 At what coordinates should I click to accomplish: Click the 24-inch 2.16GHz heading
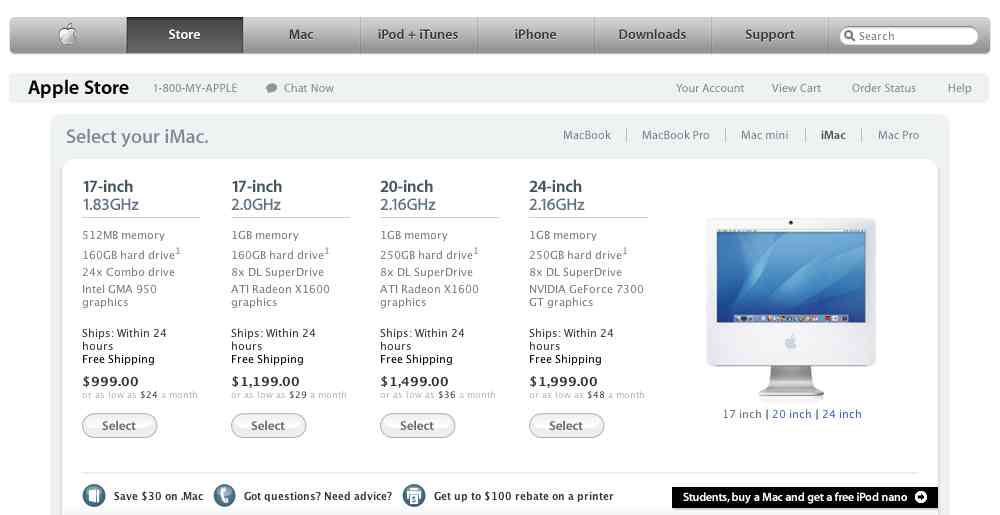coord(557,195)
